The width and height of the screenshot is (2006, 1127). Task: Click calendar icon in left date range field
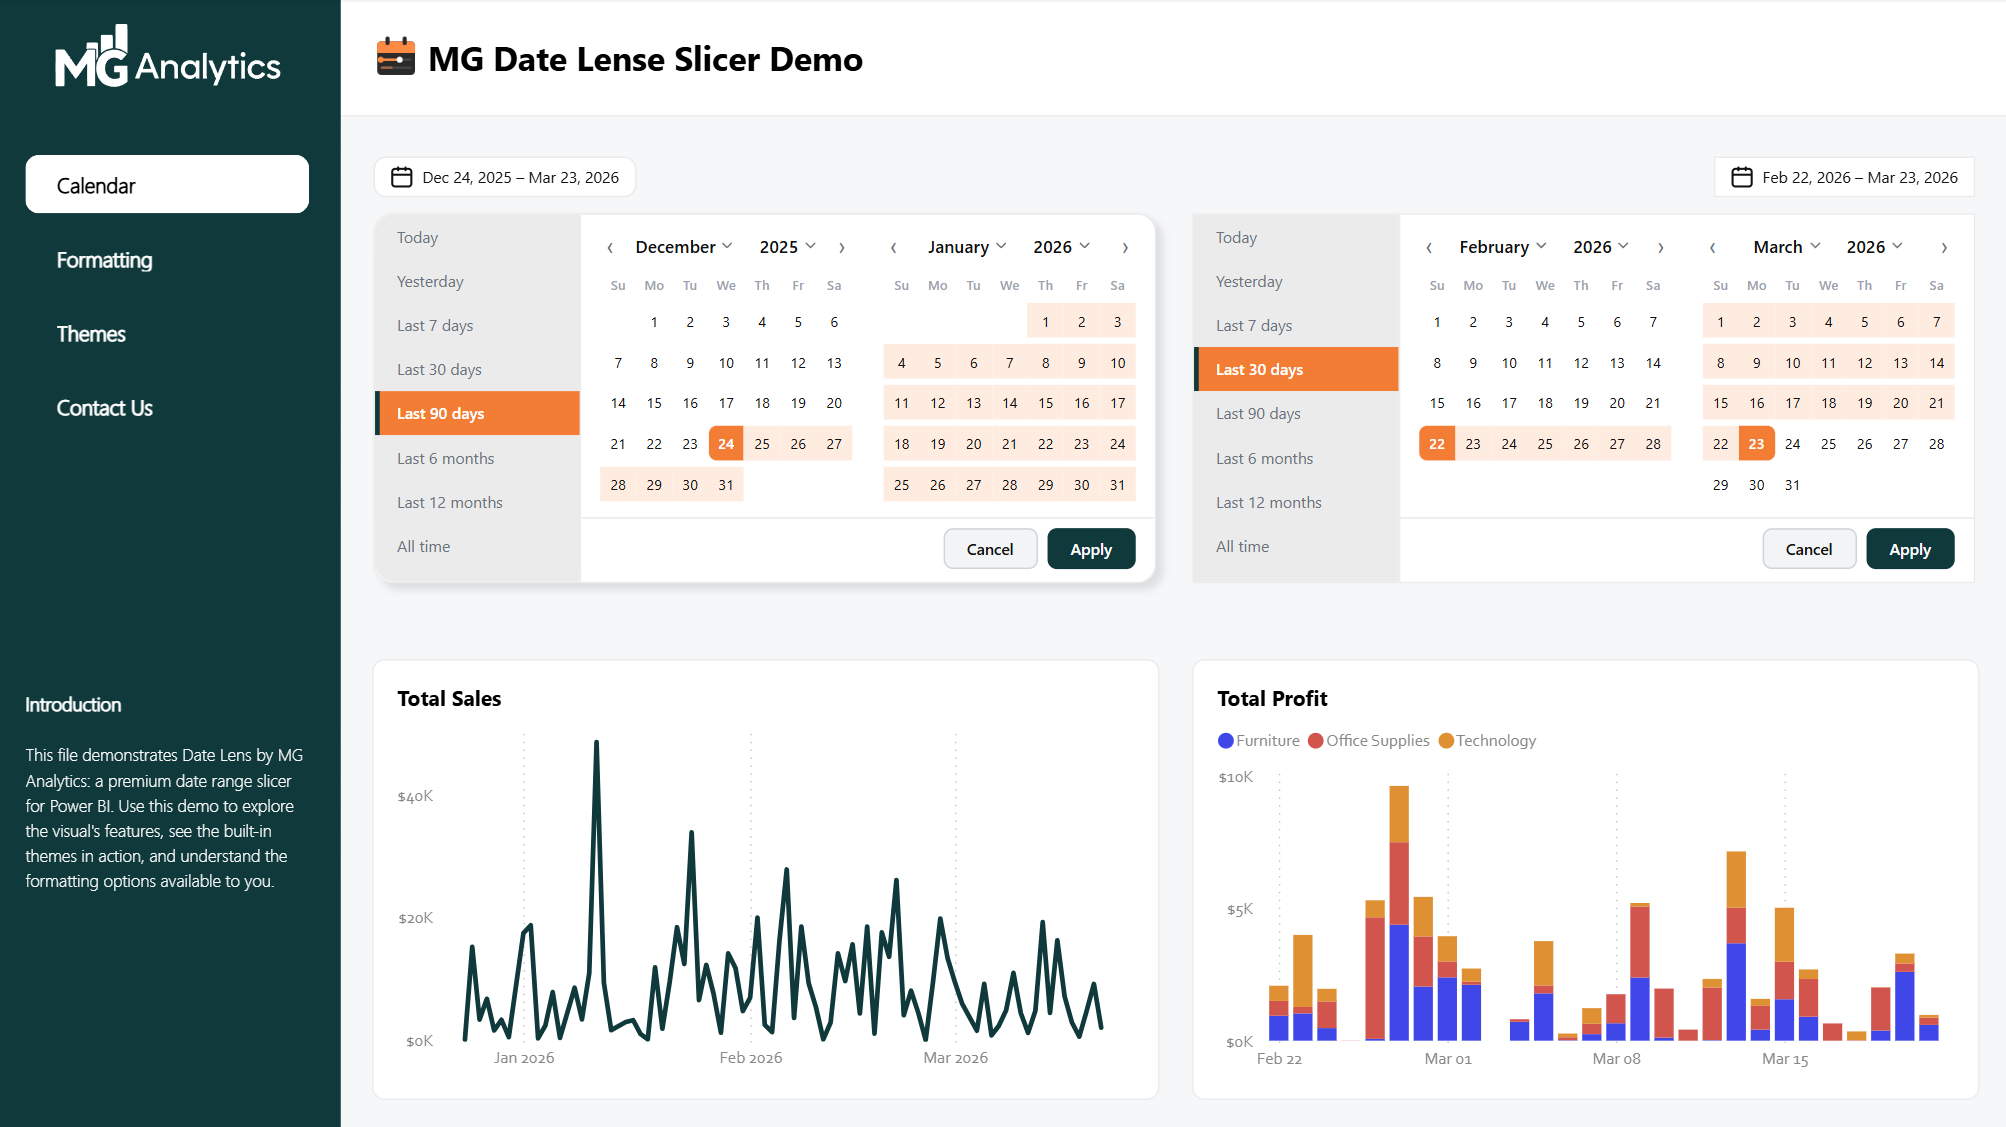click(x=402, y=177)
